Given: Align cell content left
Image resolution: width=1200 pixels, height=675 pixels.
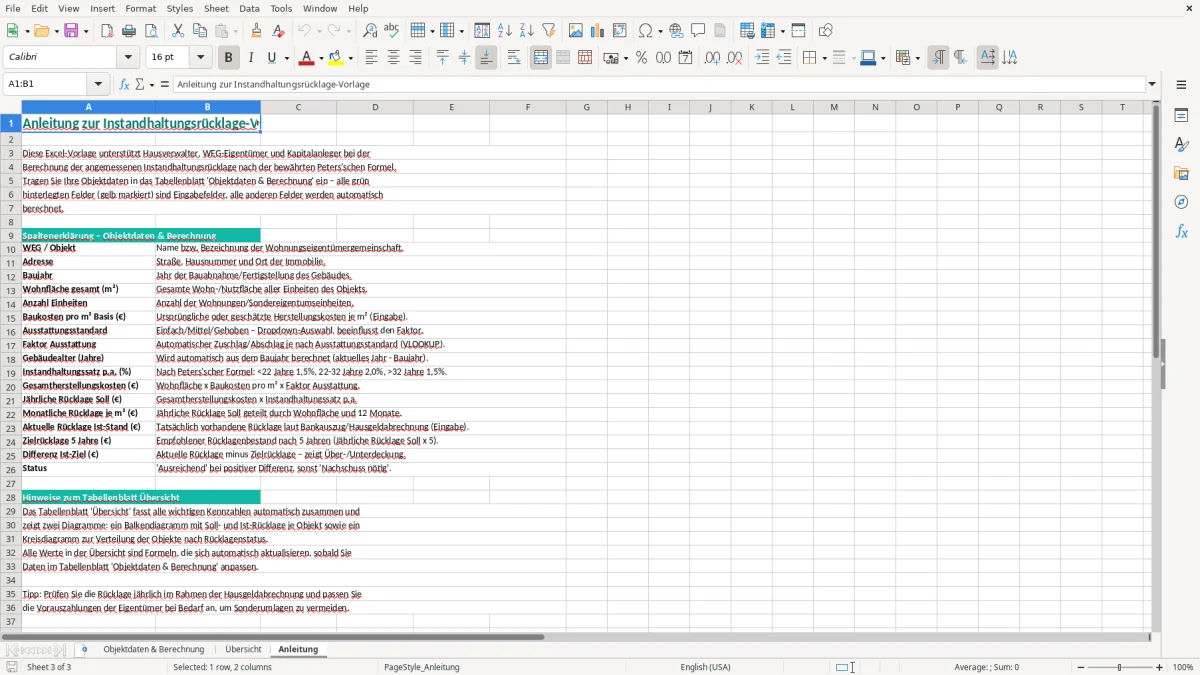Looking at the screenshot, I should 371,58.
